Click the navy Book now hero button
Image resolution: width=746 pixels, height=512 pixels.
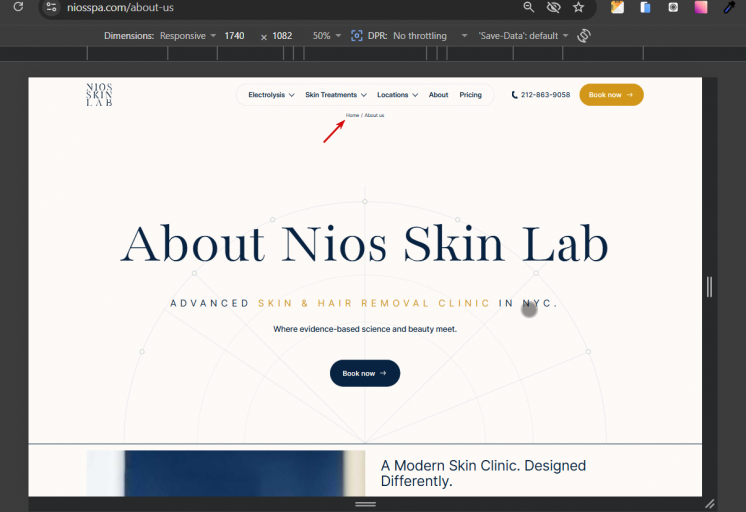[x=365, y=373]
